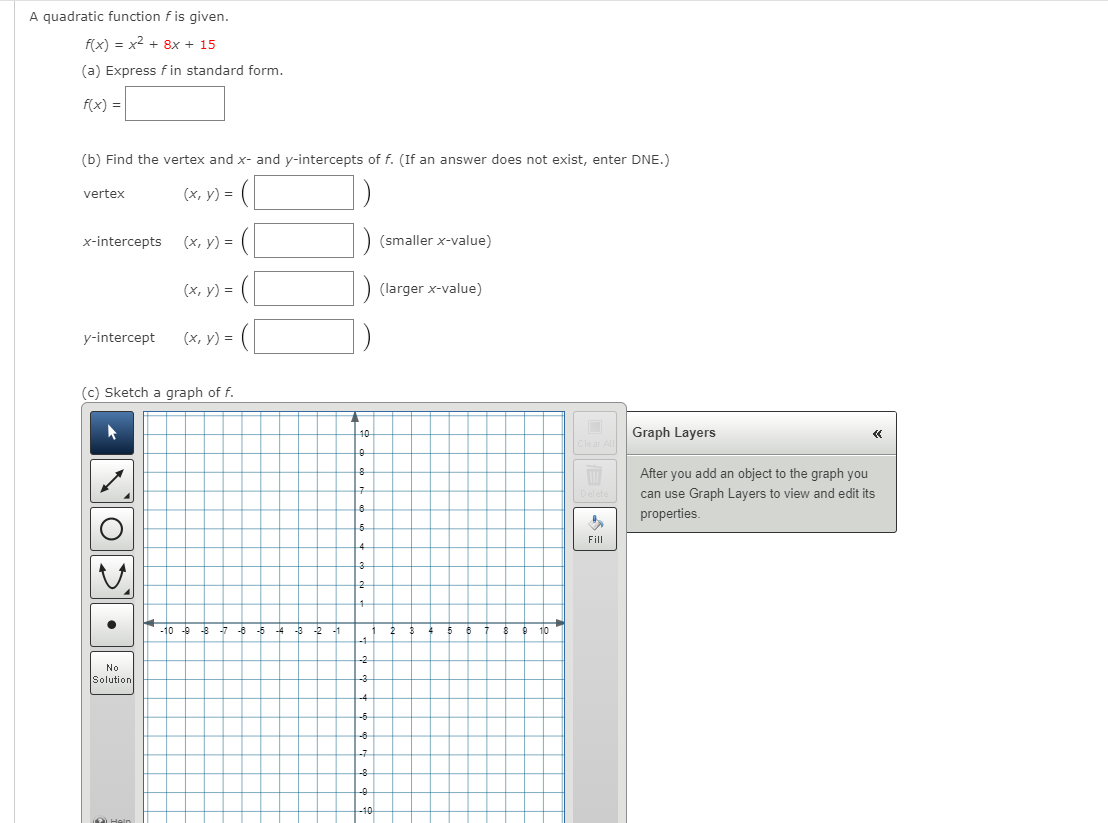Collapse the Graph Layers panel with the chevron
This screenshot has width=1108, height=823.
(877, 433)
